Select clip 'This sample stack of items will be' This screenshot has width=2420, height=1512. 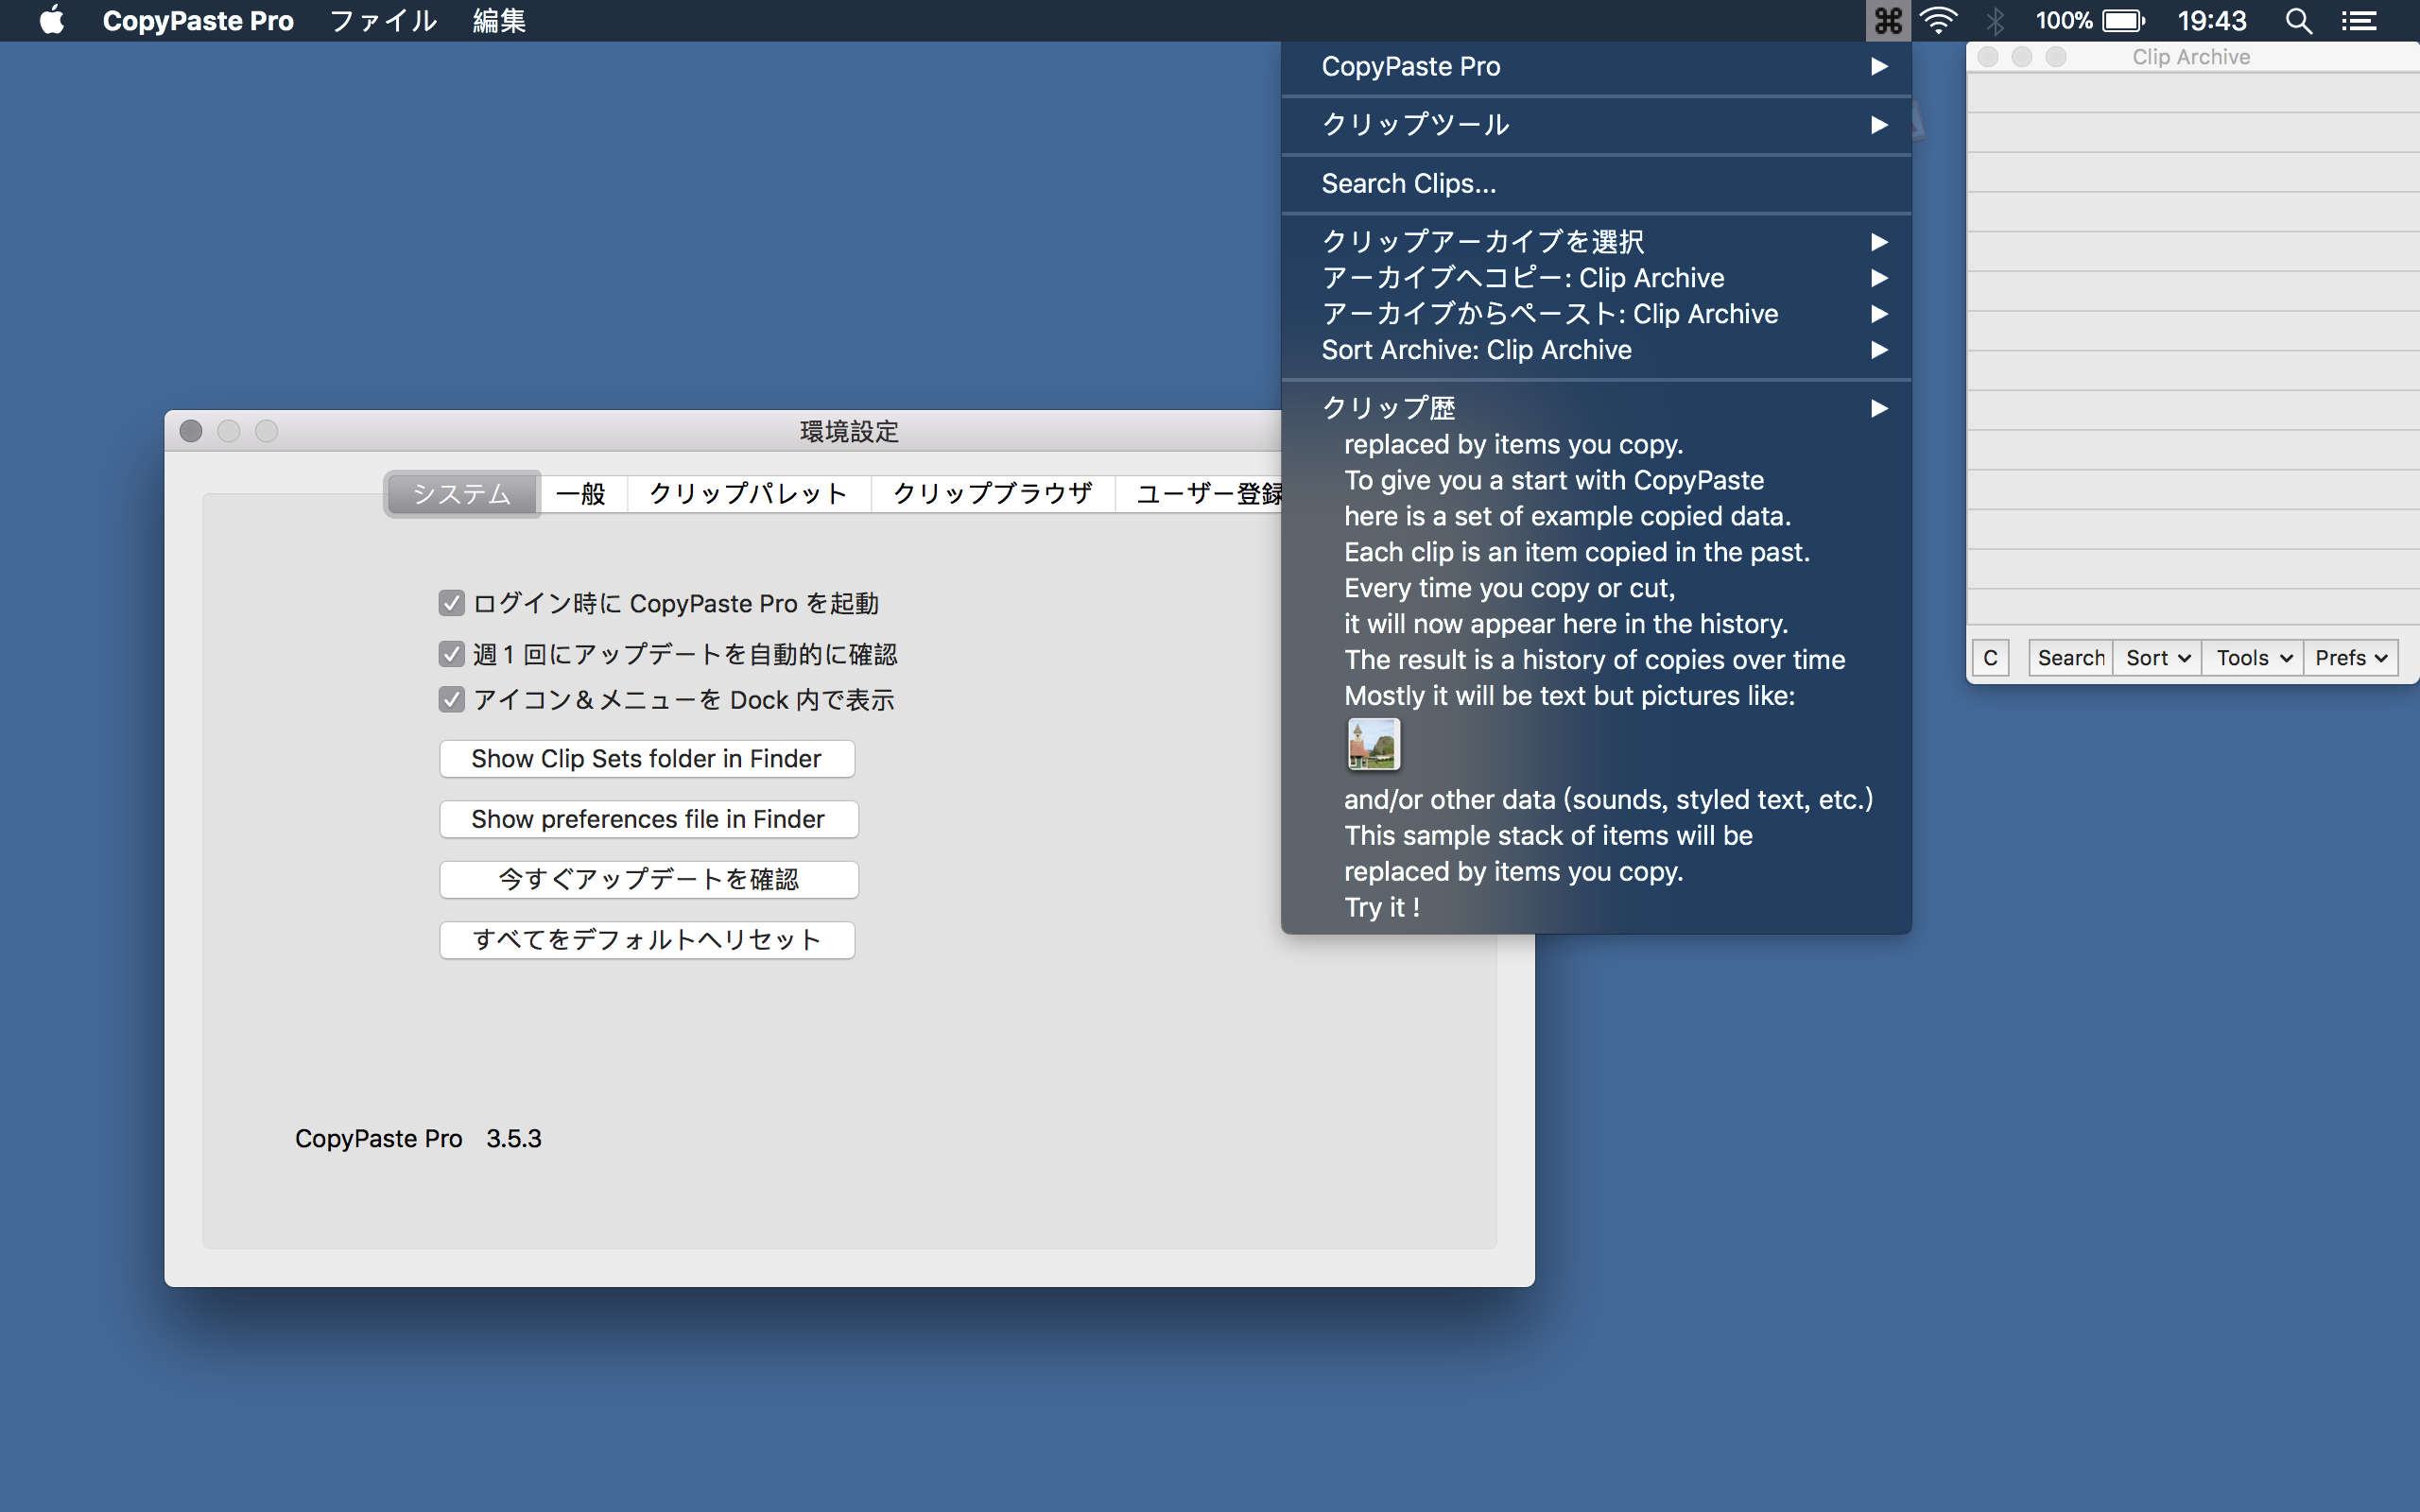click(x=1596, y=836)
